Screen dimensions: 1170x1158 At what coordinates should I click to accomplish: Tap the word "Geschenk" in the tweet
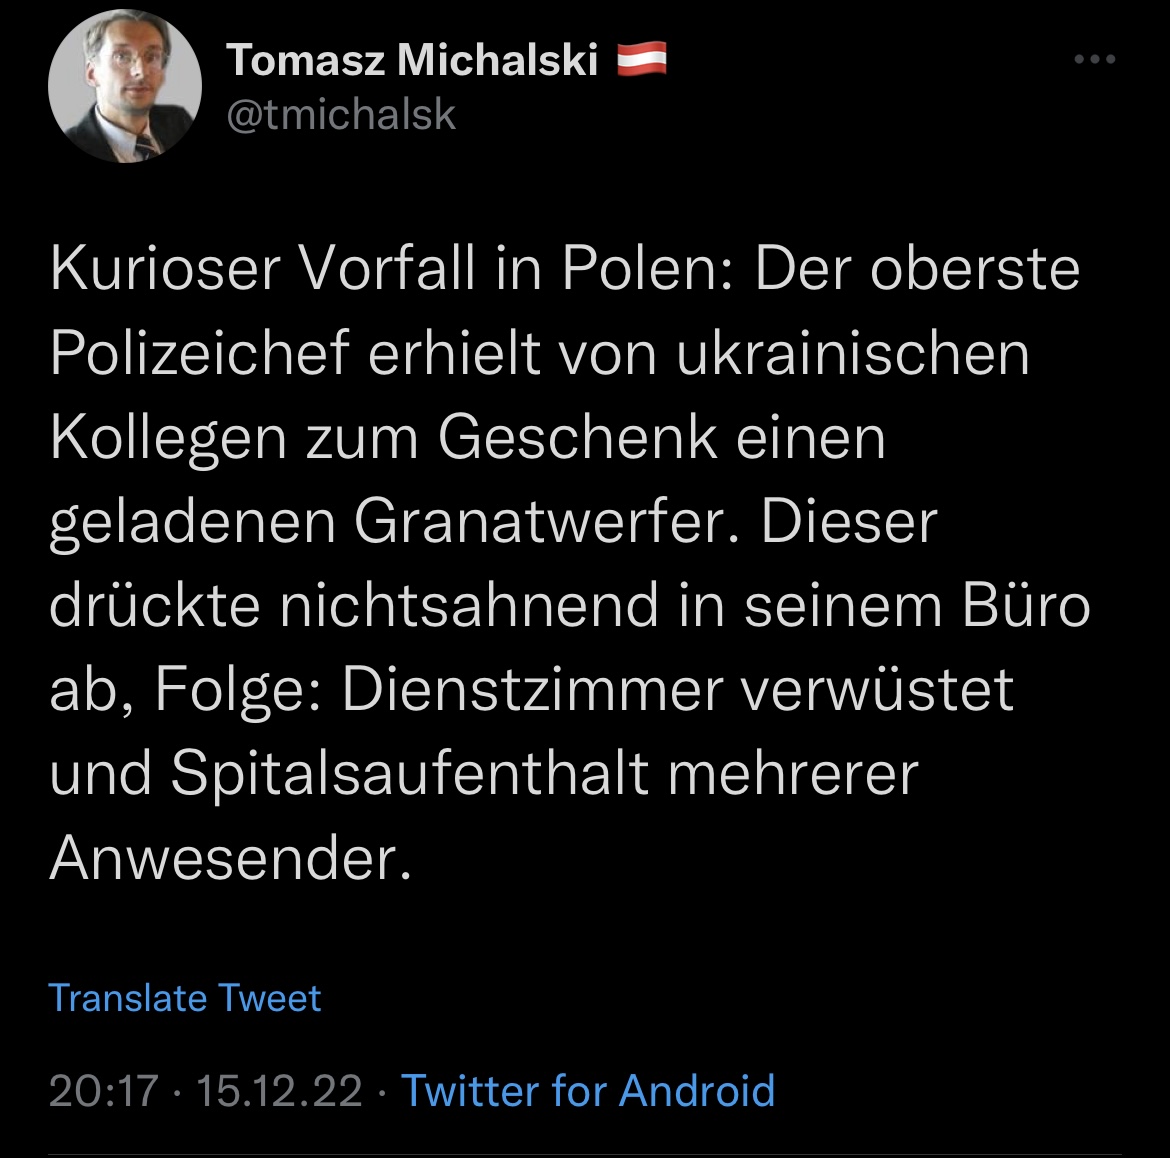click(577, 437)
